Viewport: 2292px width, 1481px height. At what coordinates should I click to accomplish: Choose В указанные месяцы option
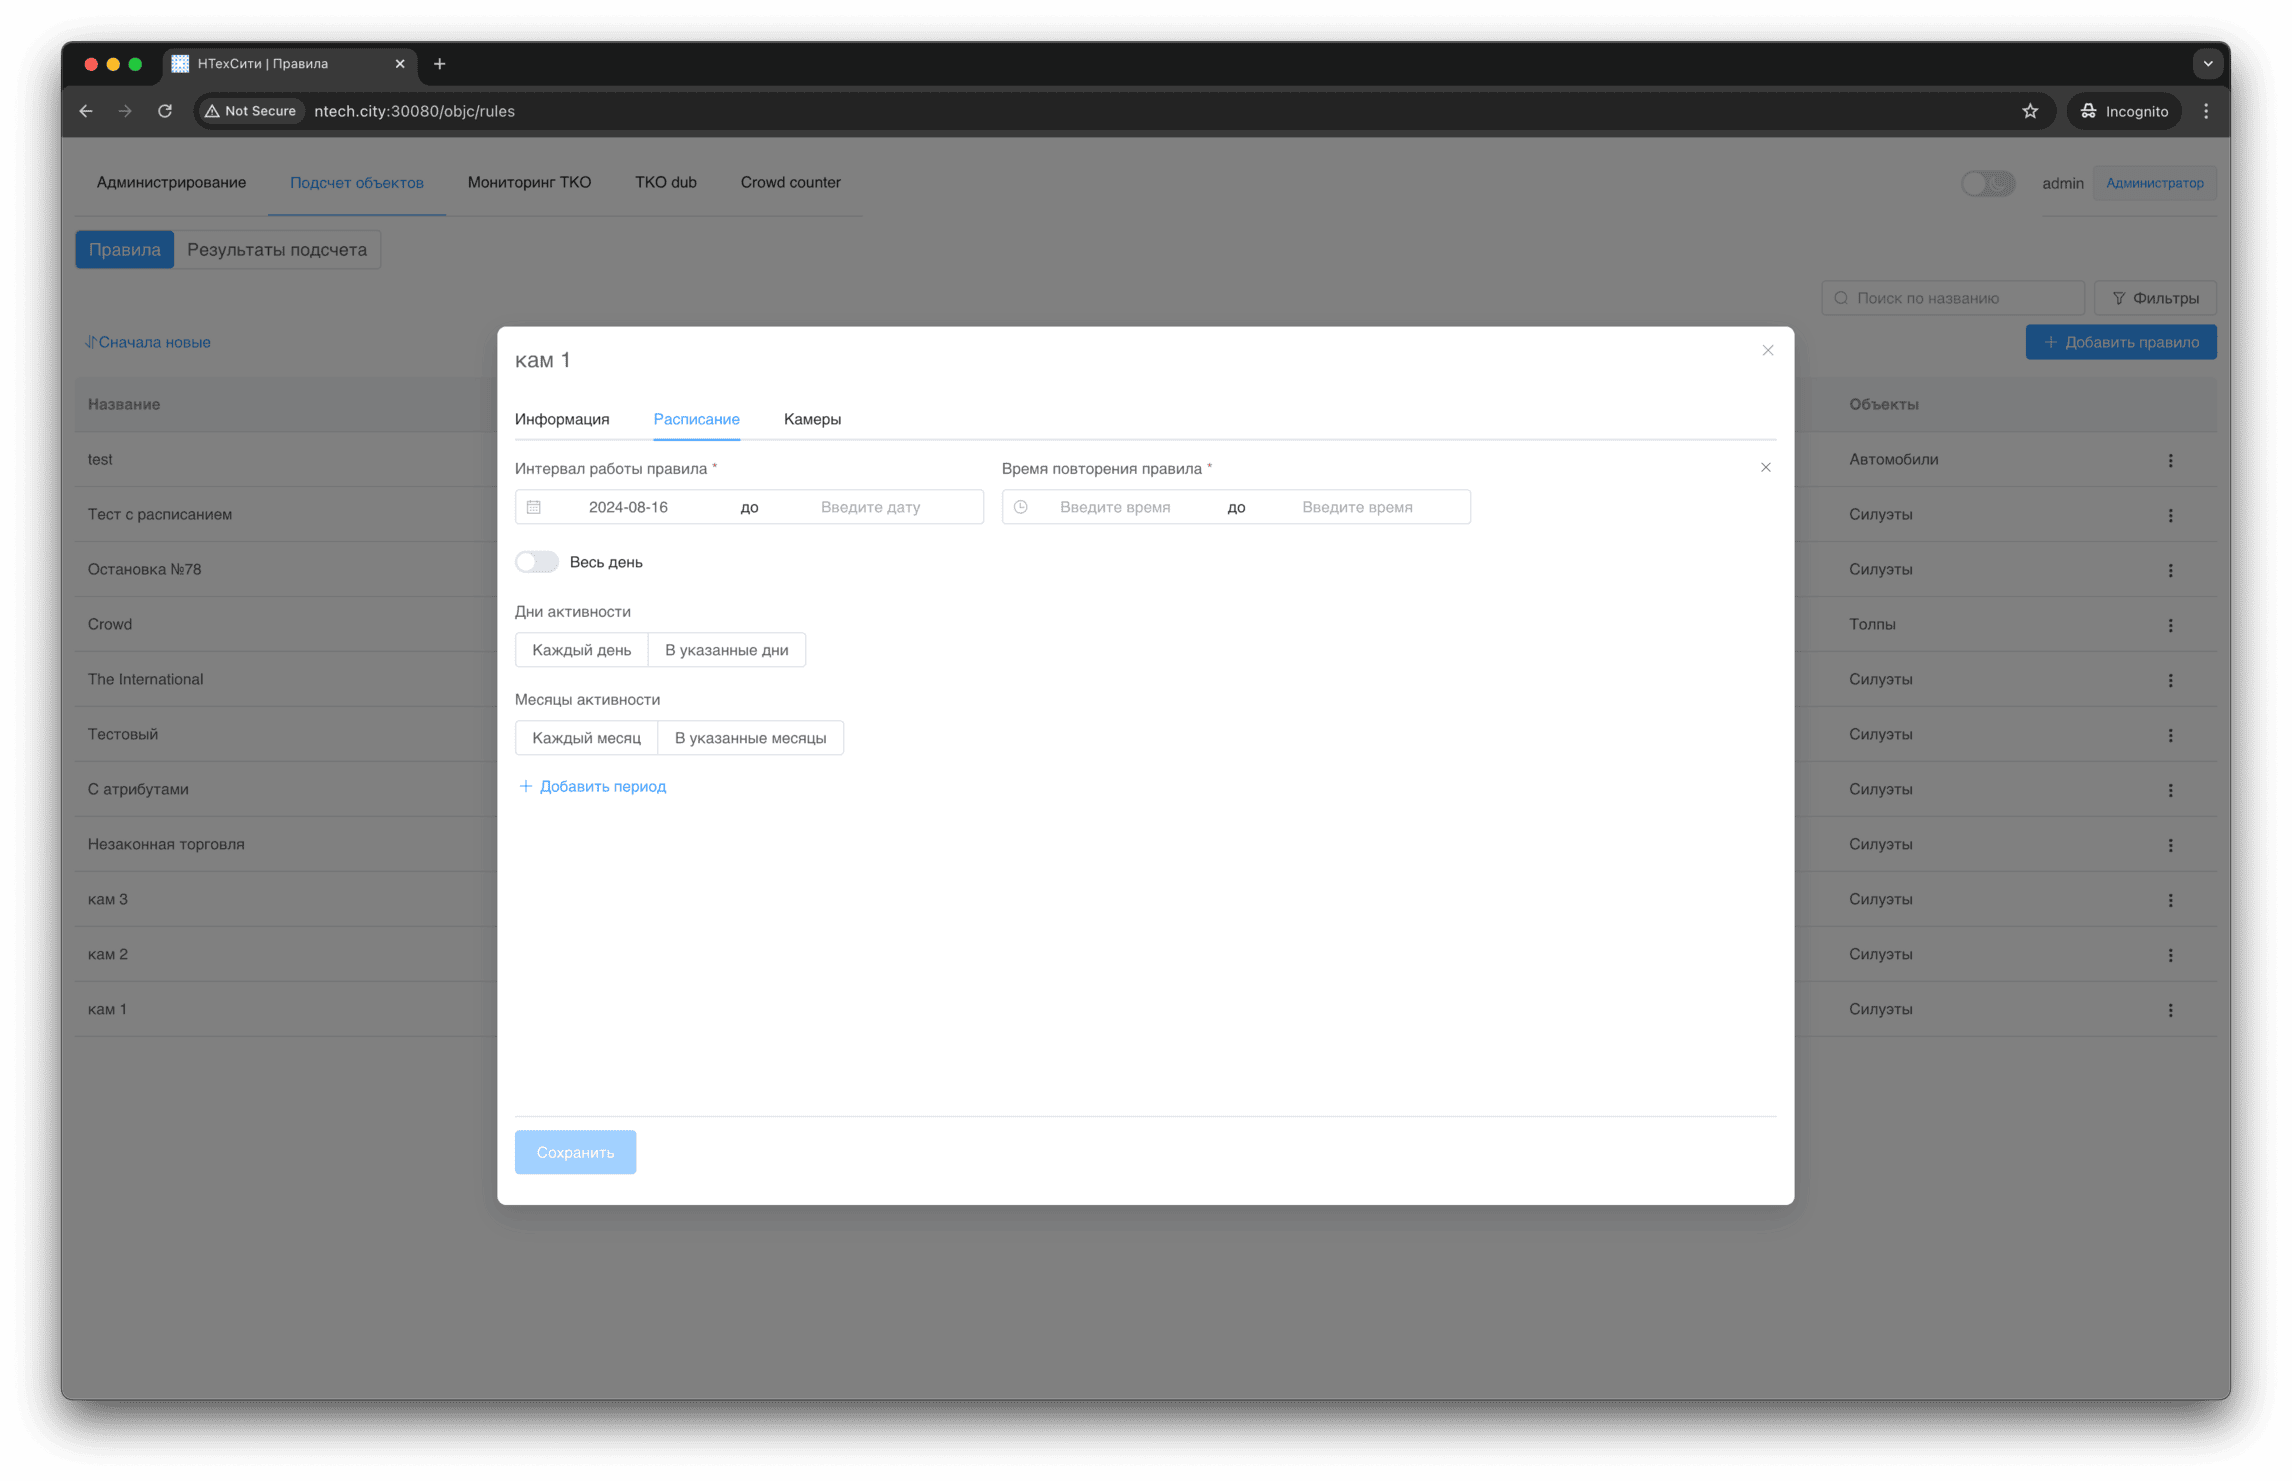click(x=750, y=738)
